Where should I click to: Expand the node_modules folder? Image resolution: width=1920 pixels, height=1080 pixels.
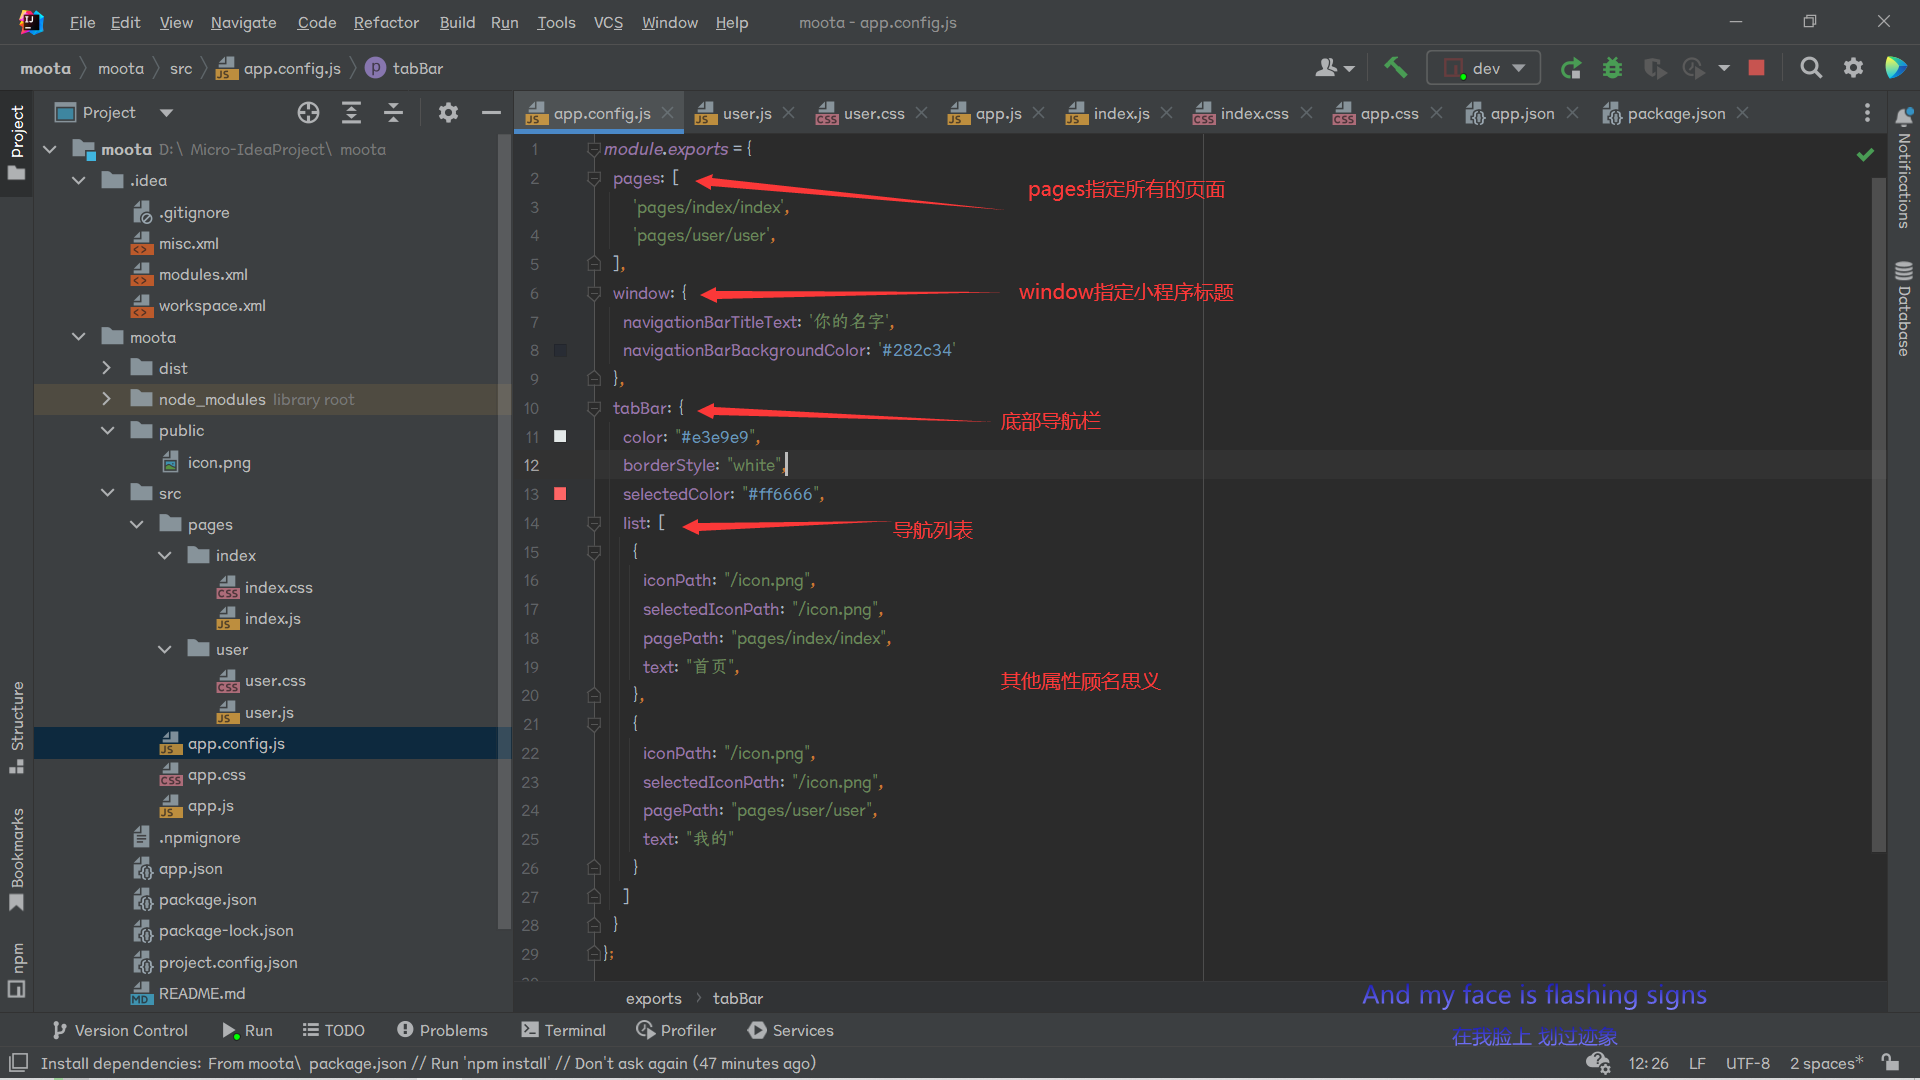point(107,399)
